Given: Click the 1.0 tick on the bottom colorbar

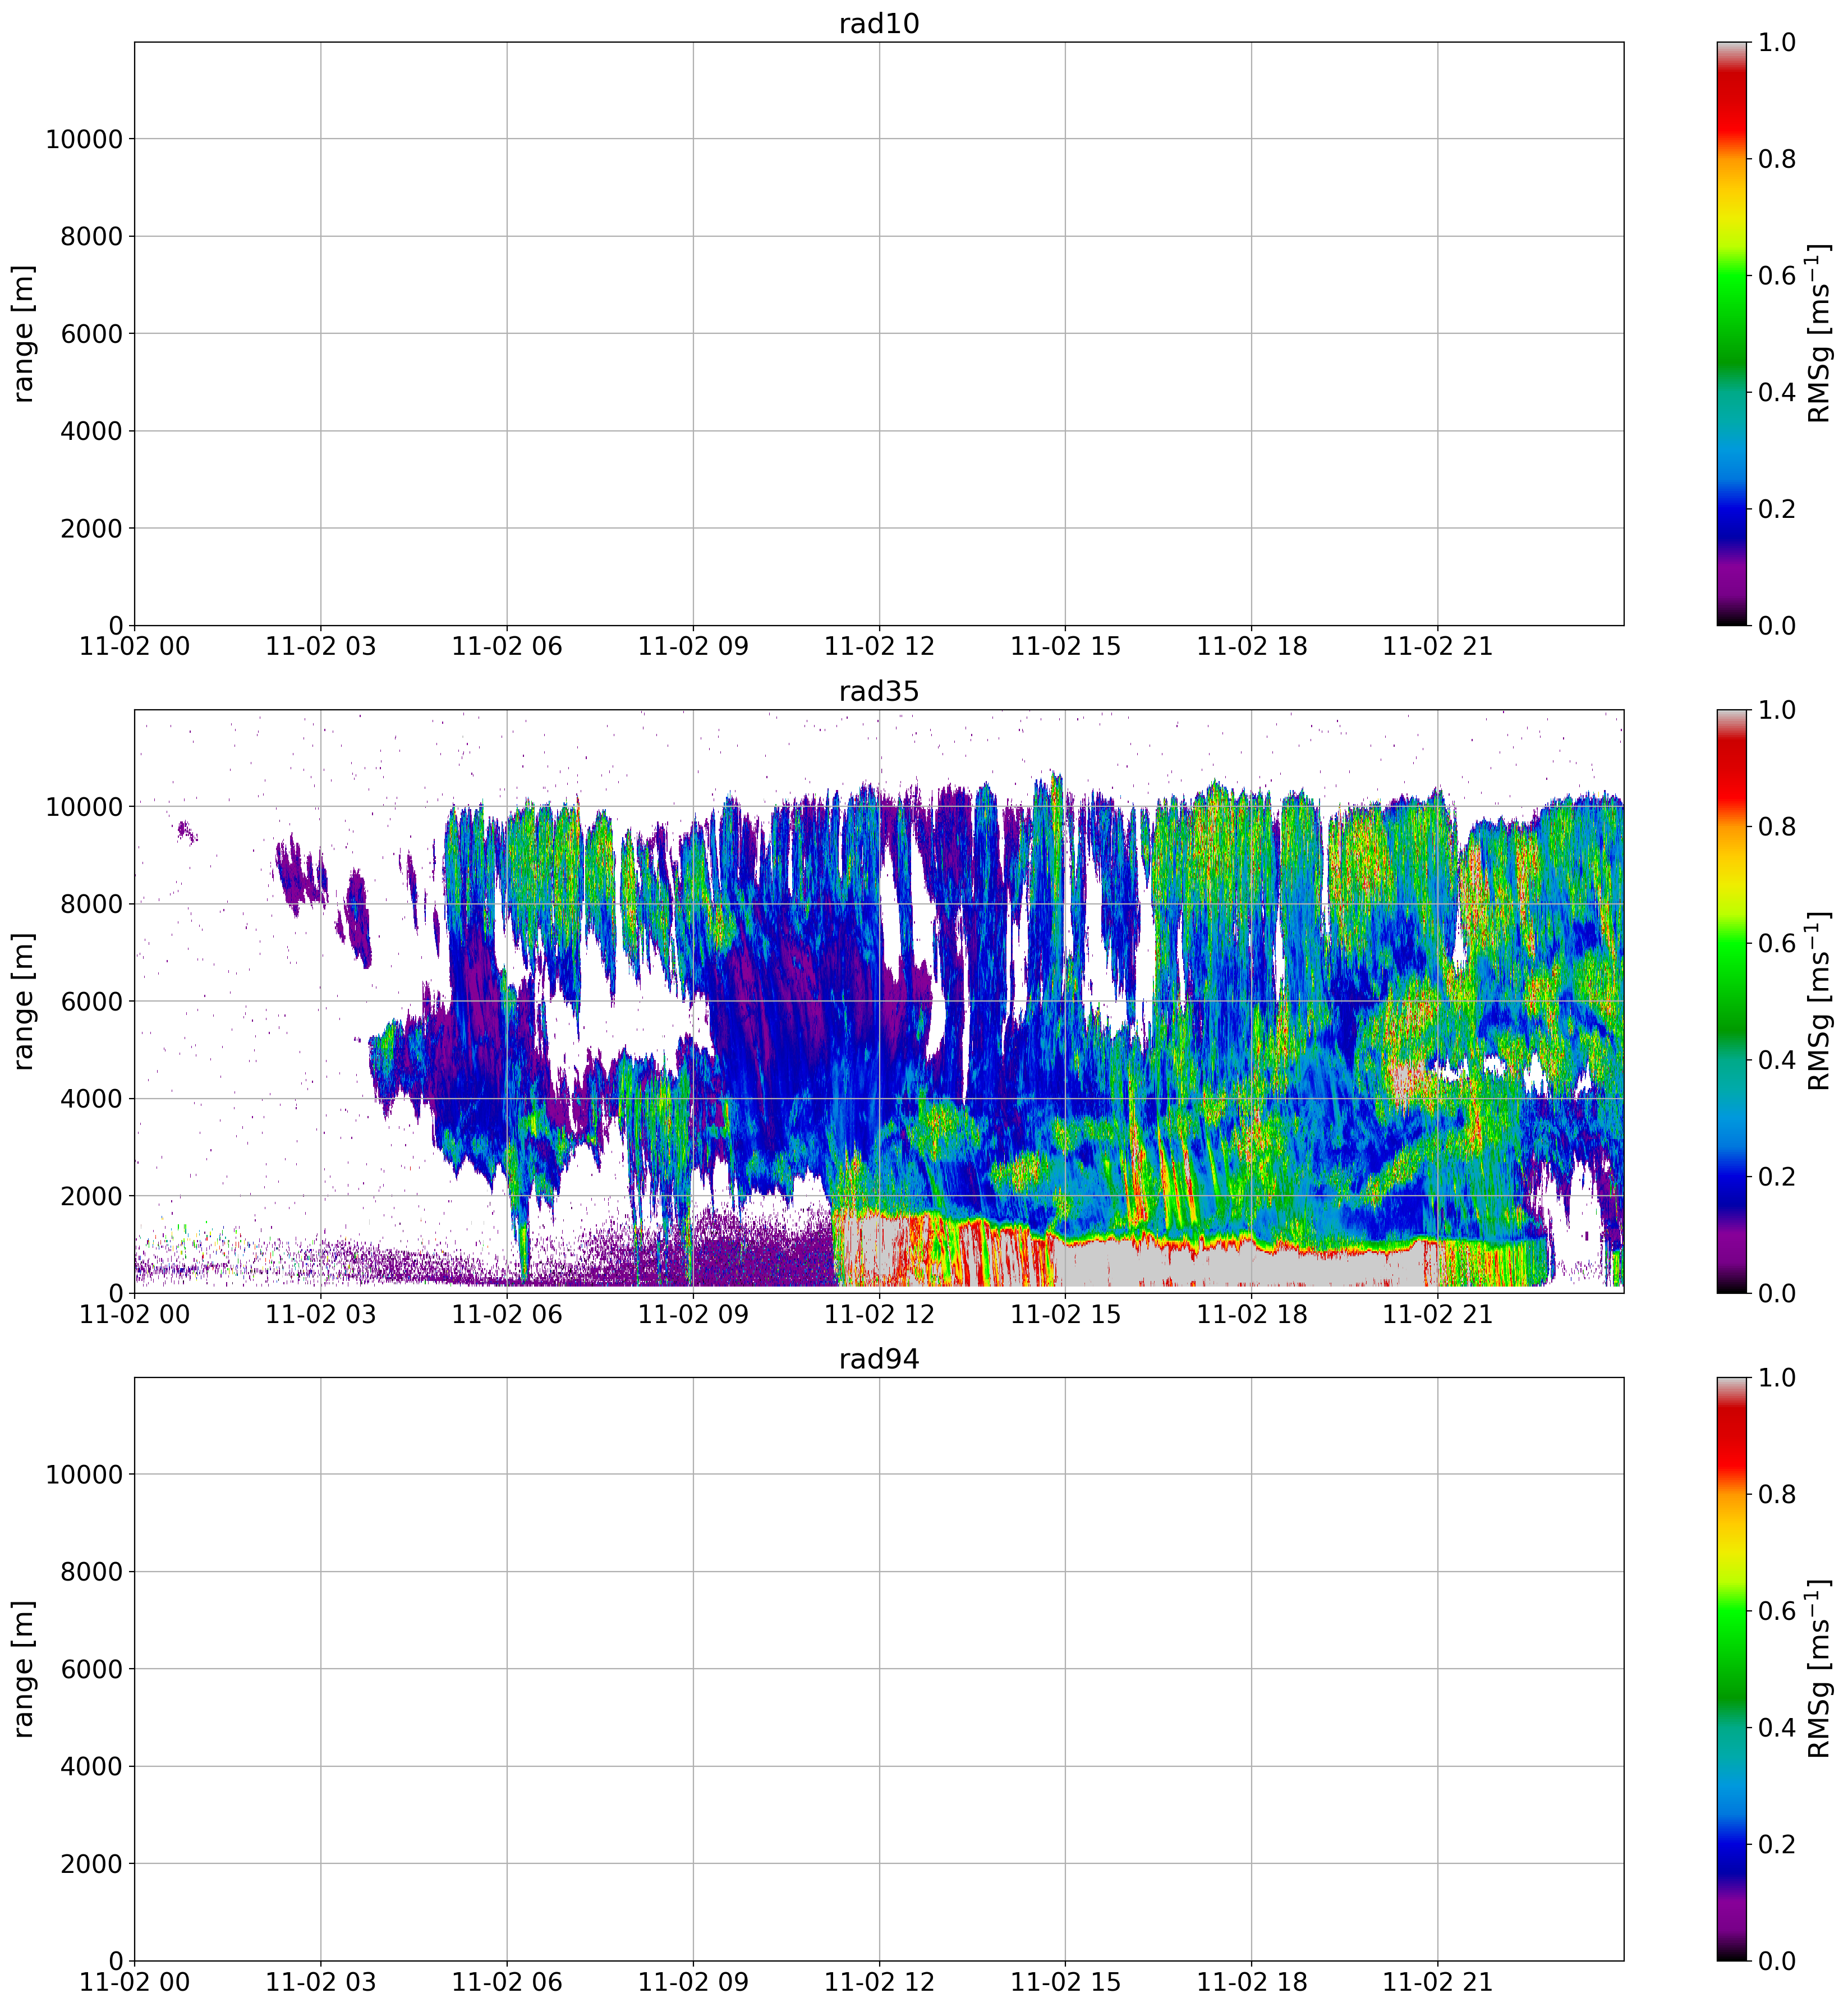Looking at the screenshot, I should coord(1776,1379).
